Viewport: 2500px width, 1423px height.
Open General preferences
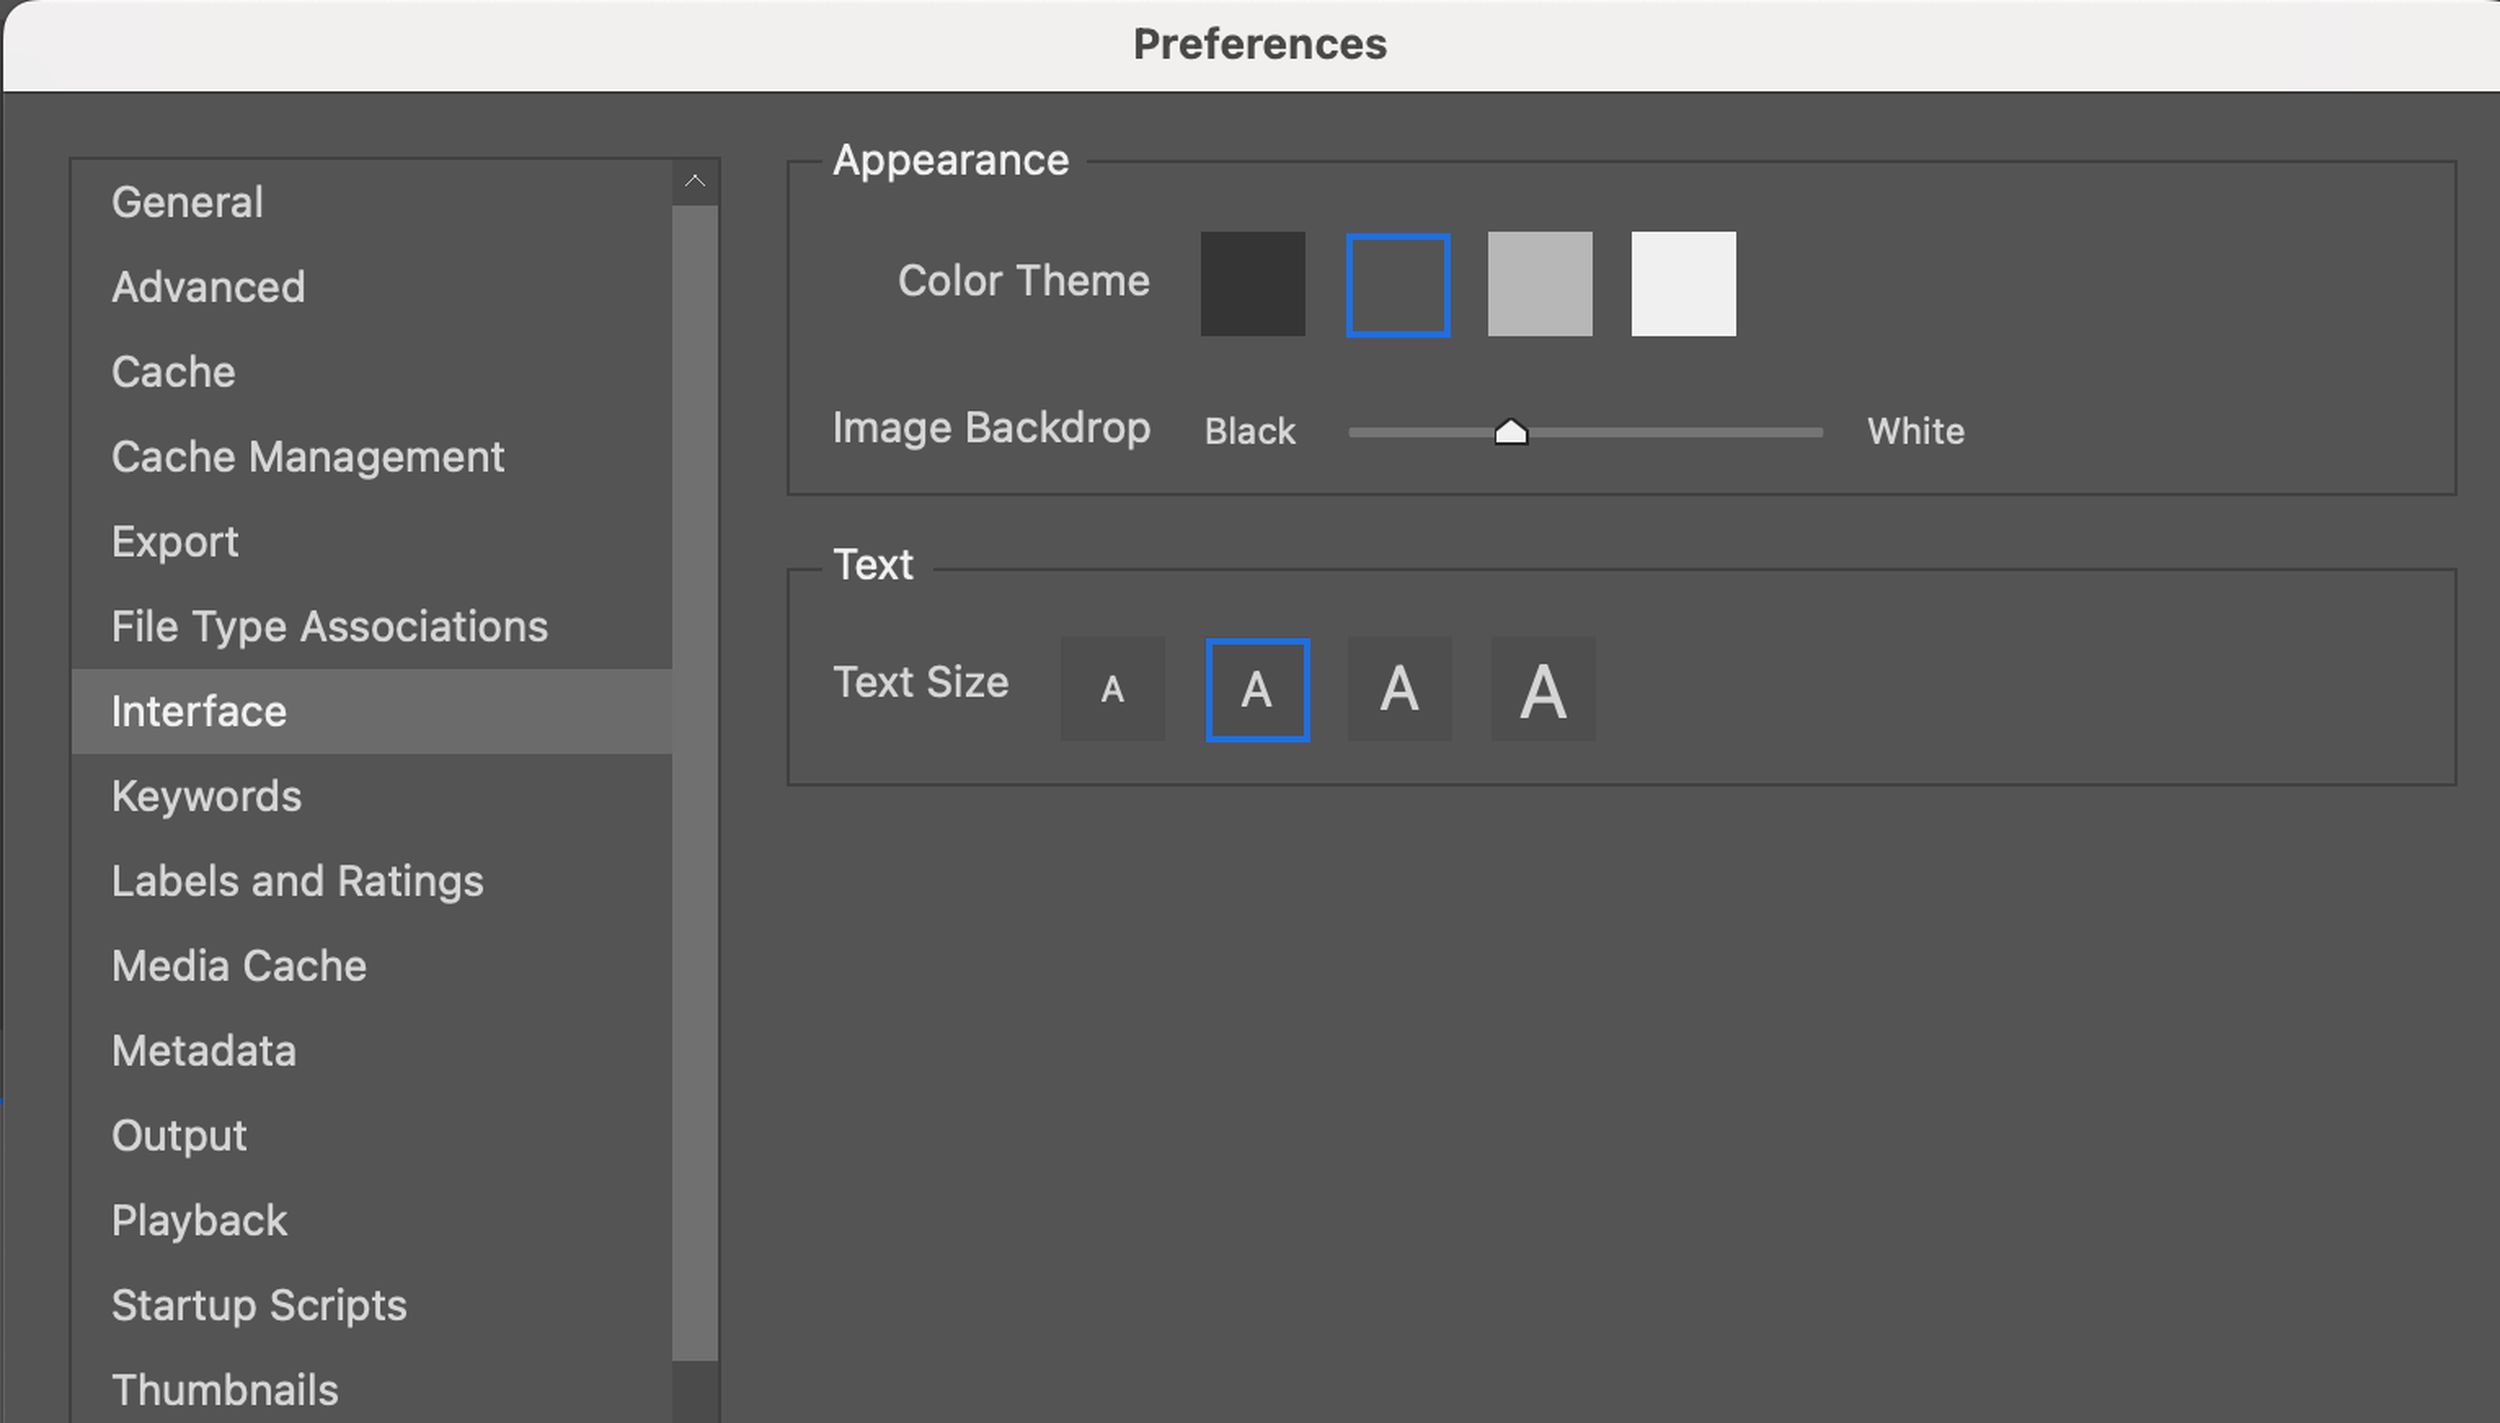187,202
